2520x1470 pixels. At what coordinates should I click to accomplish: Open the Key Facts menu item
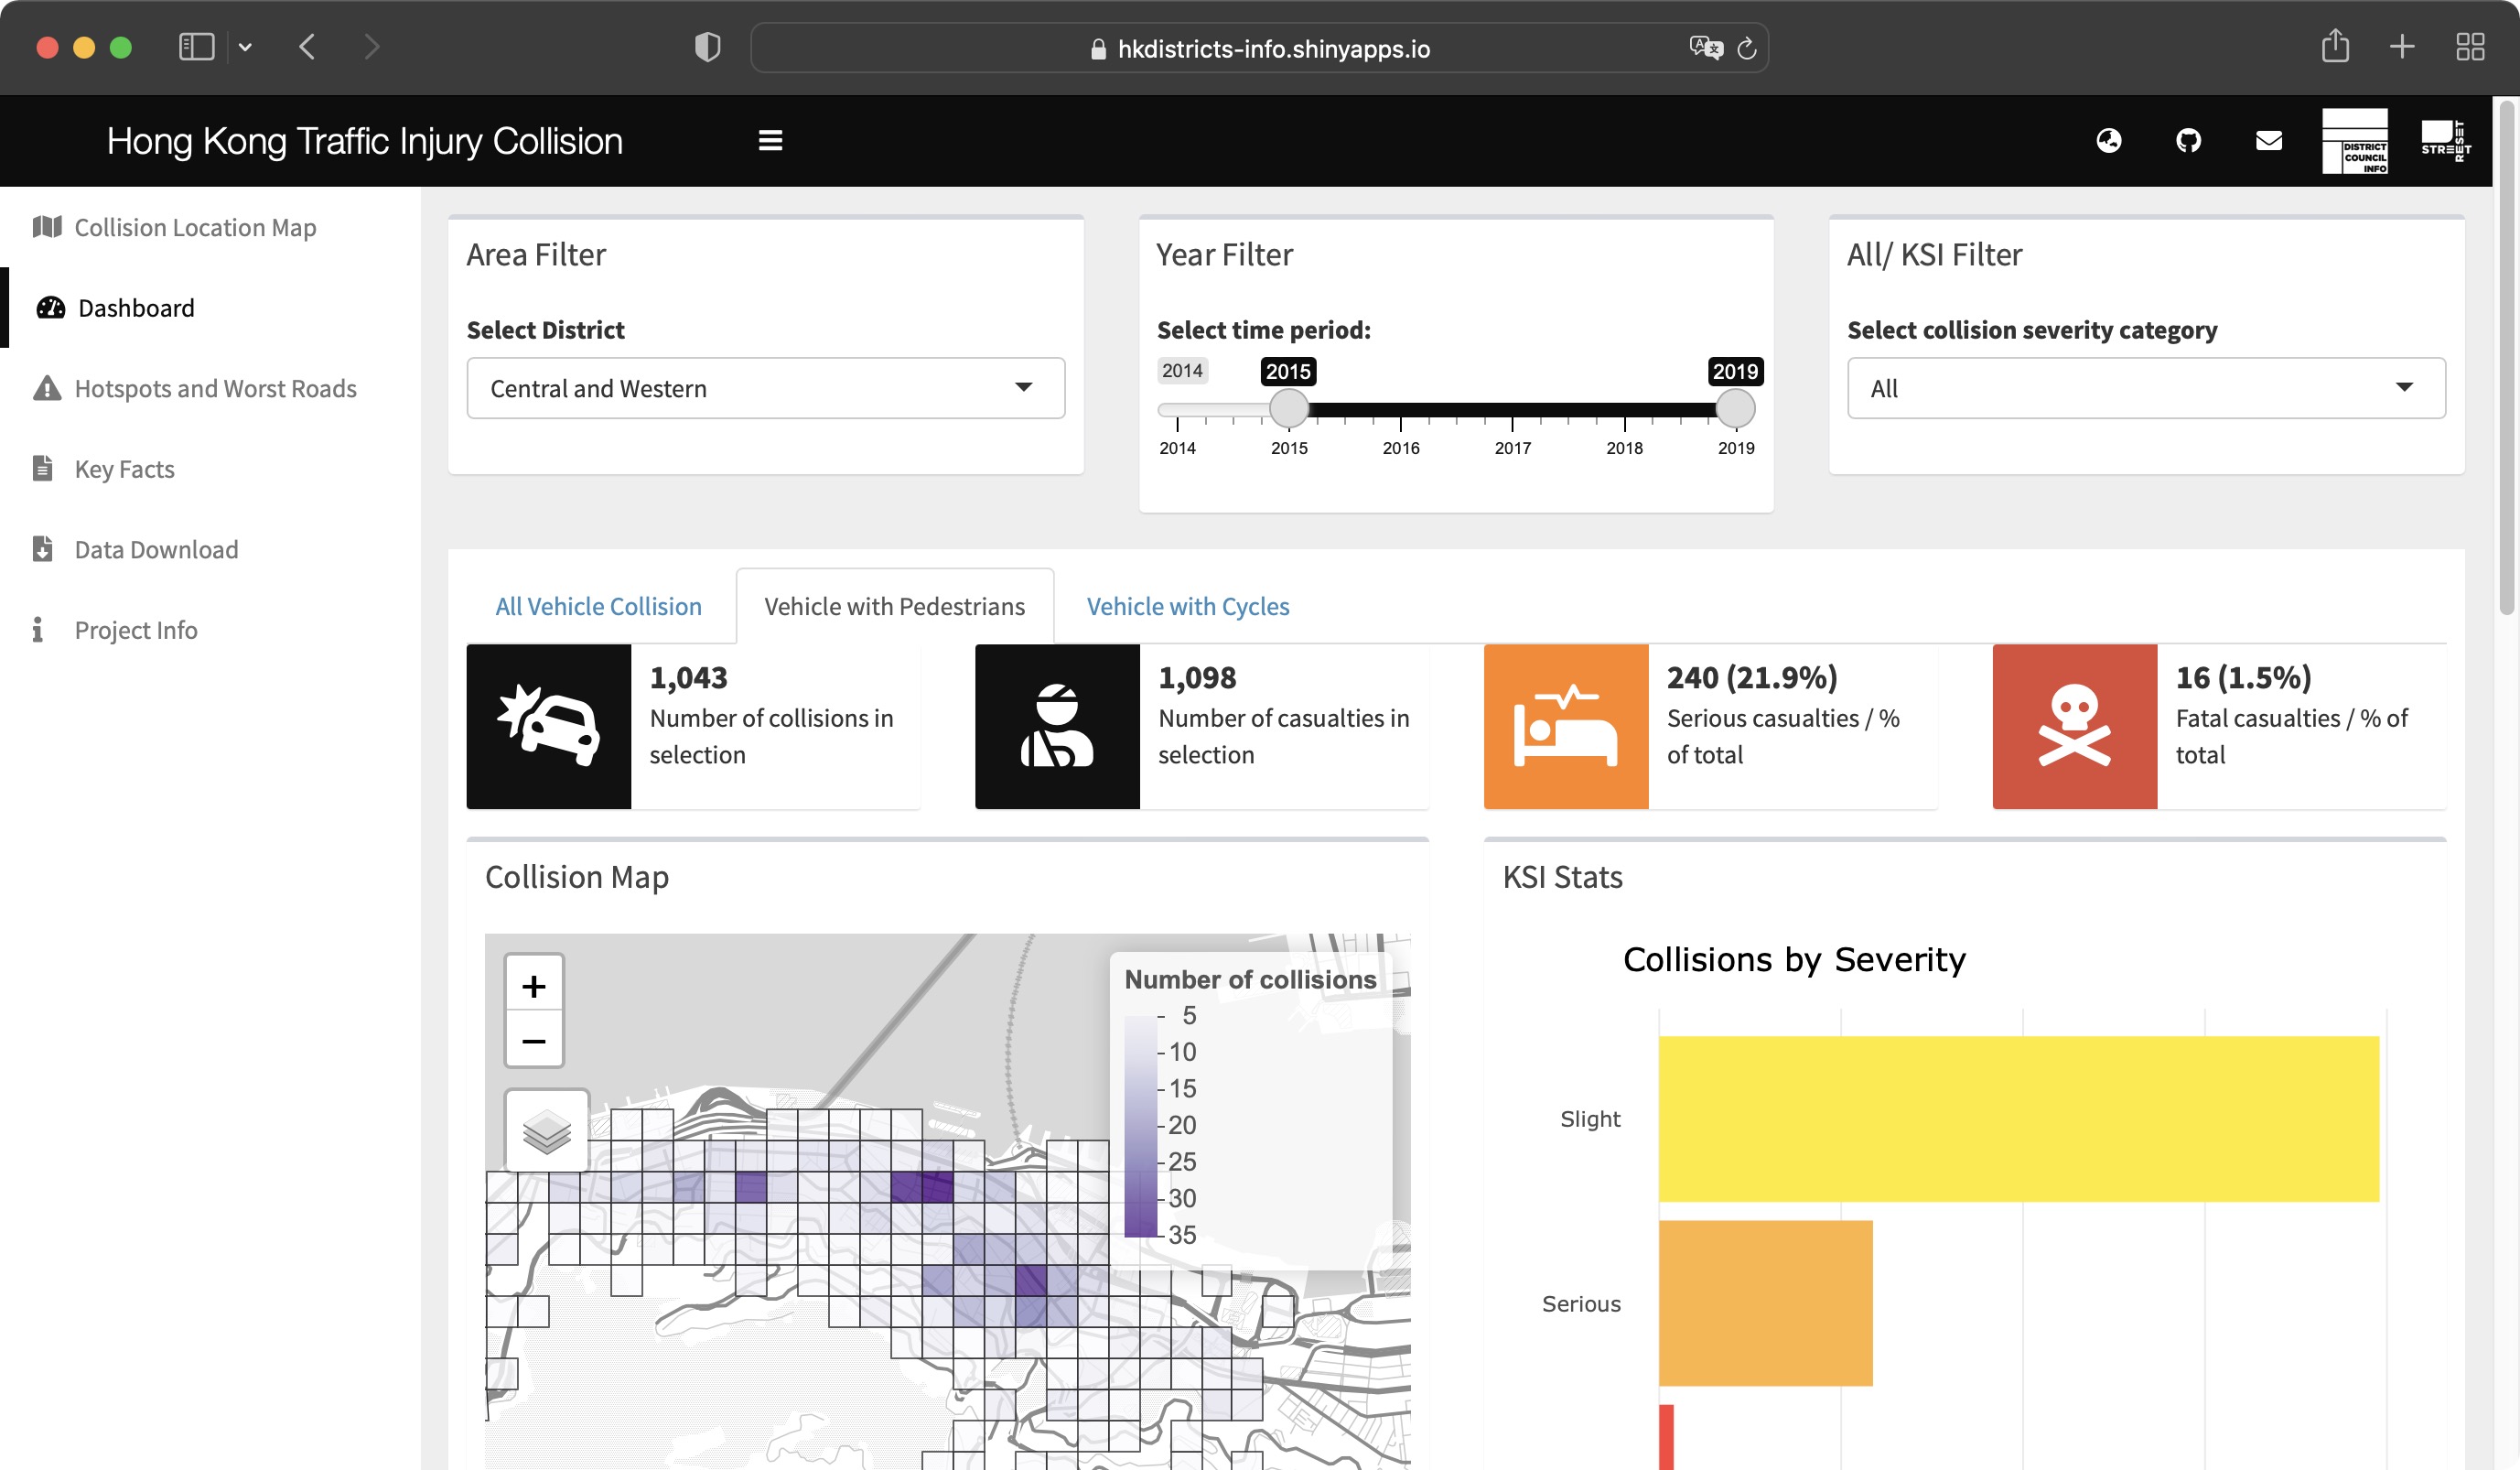click(123, 469)
